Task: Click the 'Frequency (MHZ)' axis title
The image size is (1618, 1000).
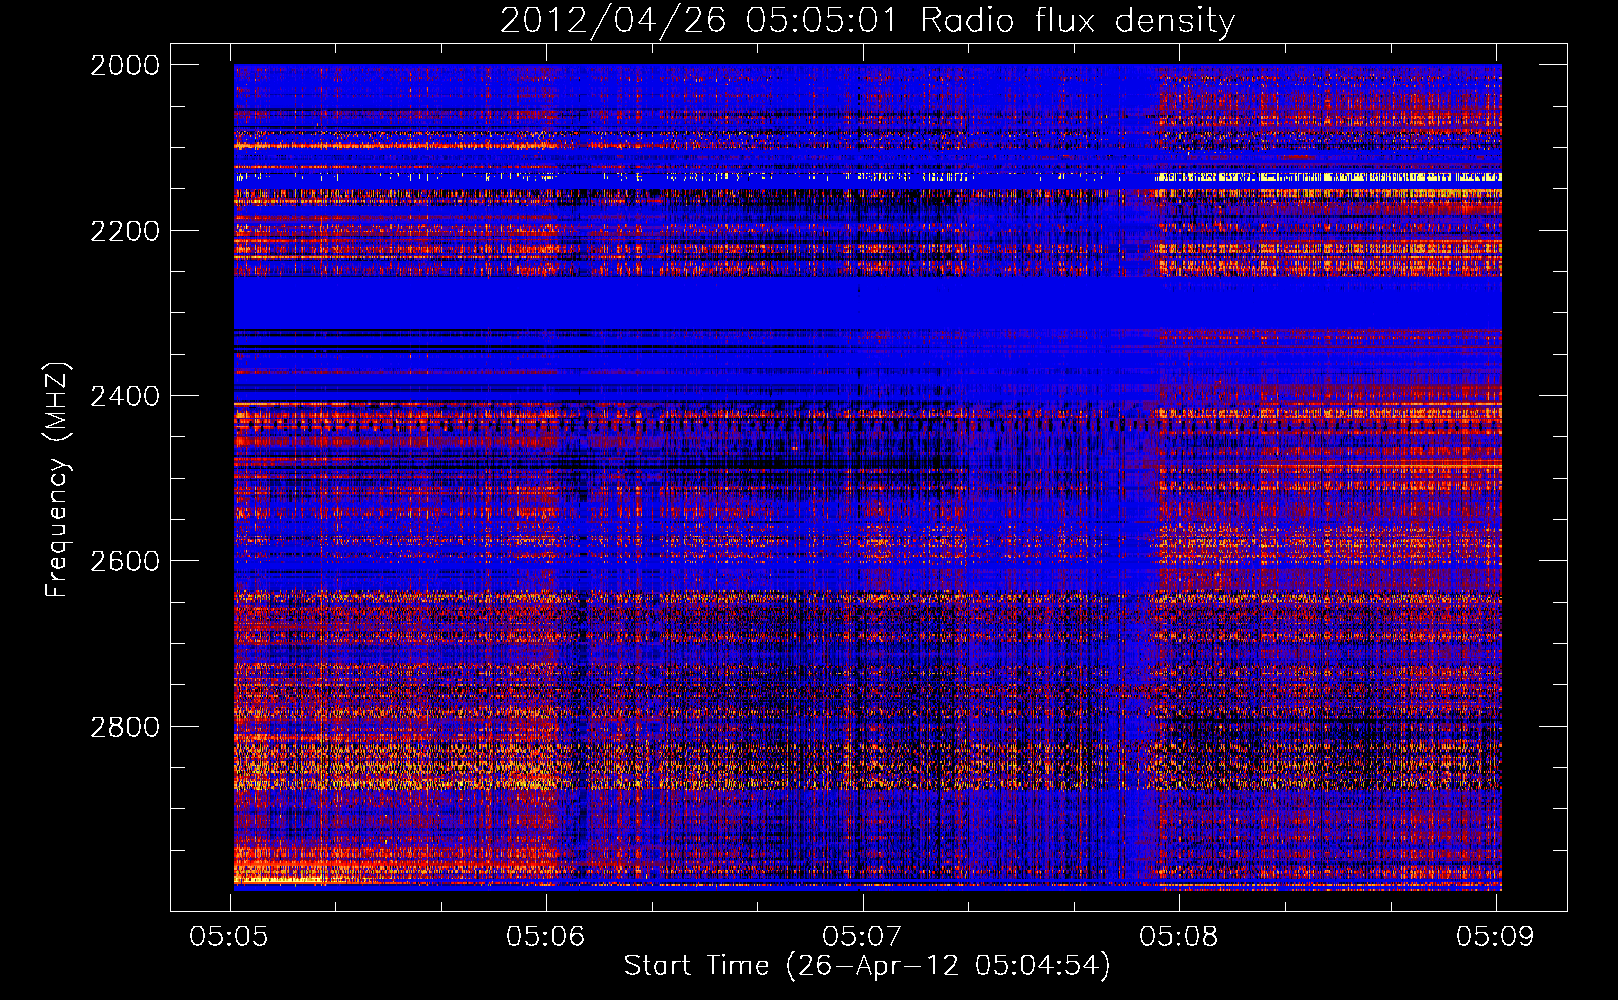Action: [57, 480]
